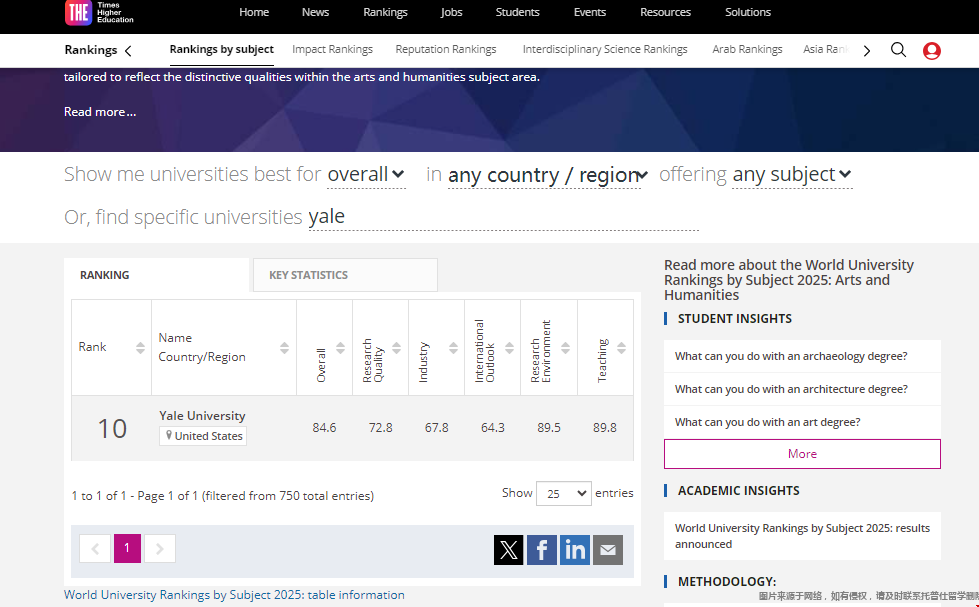Sort by Research Quality arrows
This screenshot has height=607, width=979.
tap(396, 348)
